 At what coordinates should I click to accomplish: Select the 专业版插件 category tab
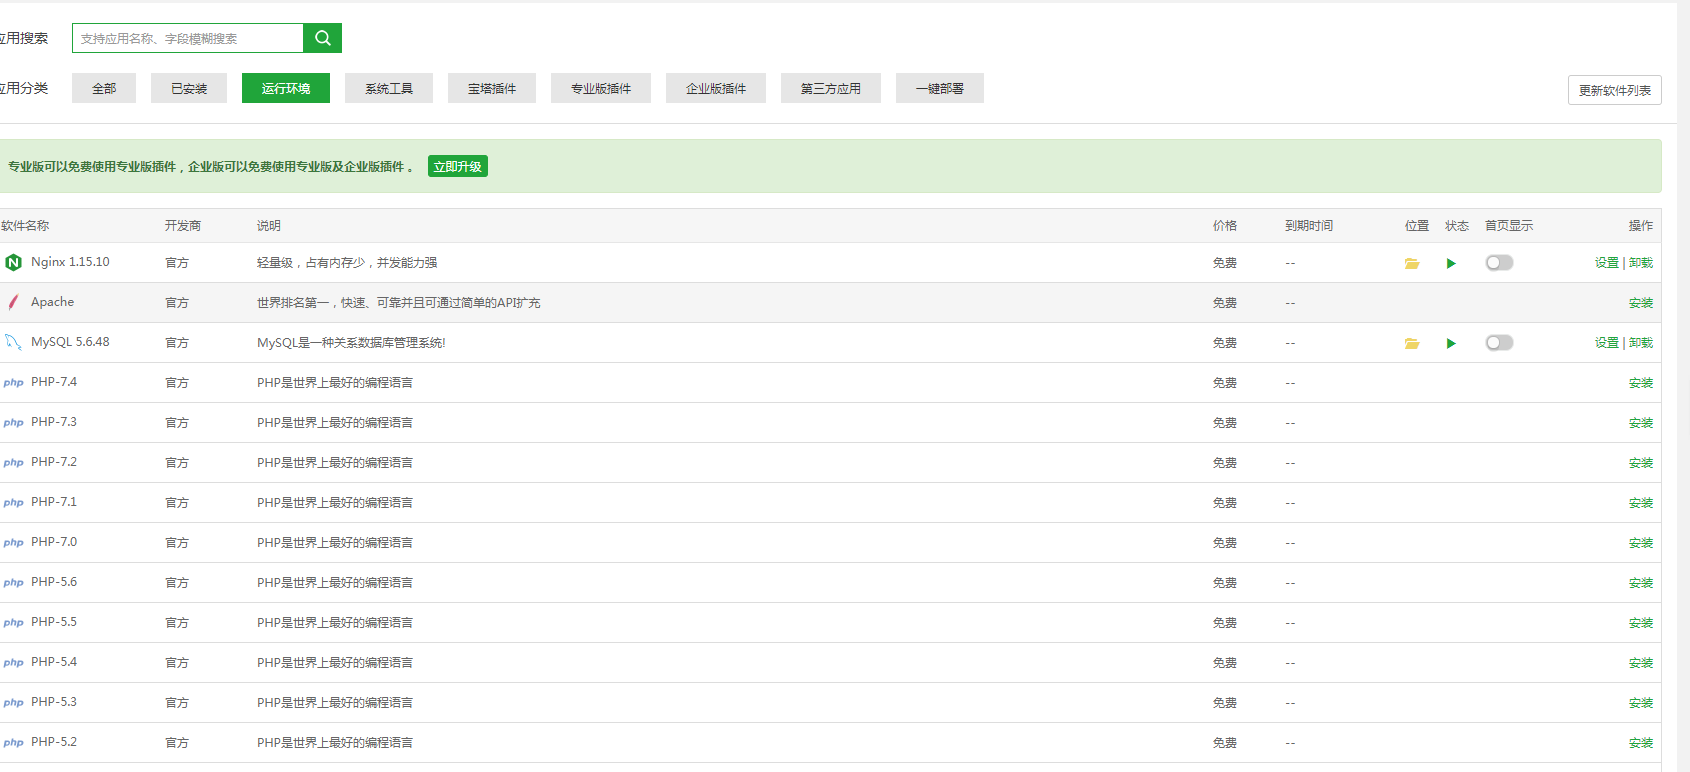(601, 88)
